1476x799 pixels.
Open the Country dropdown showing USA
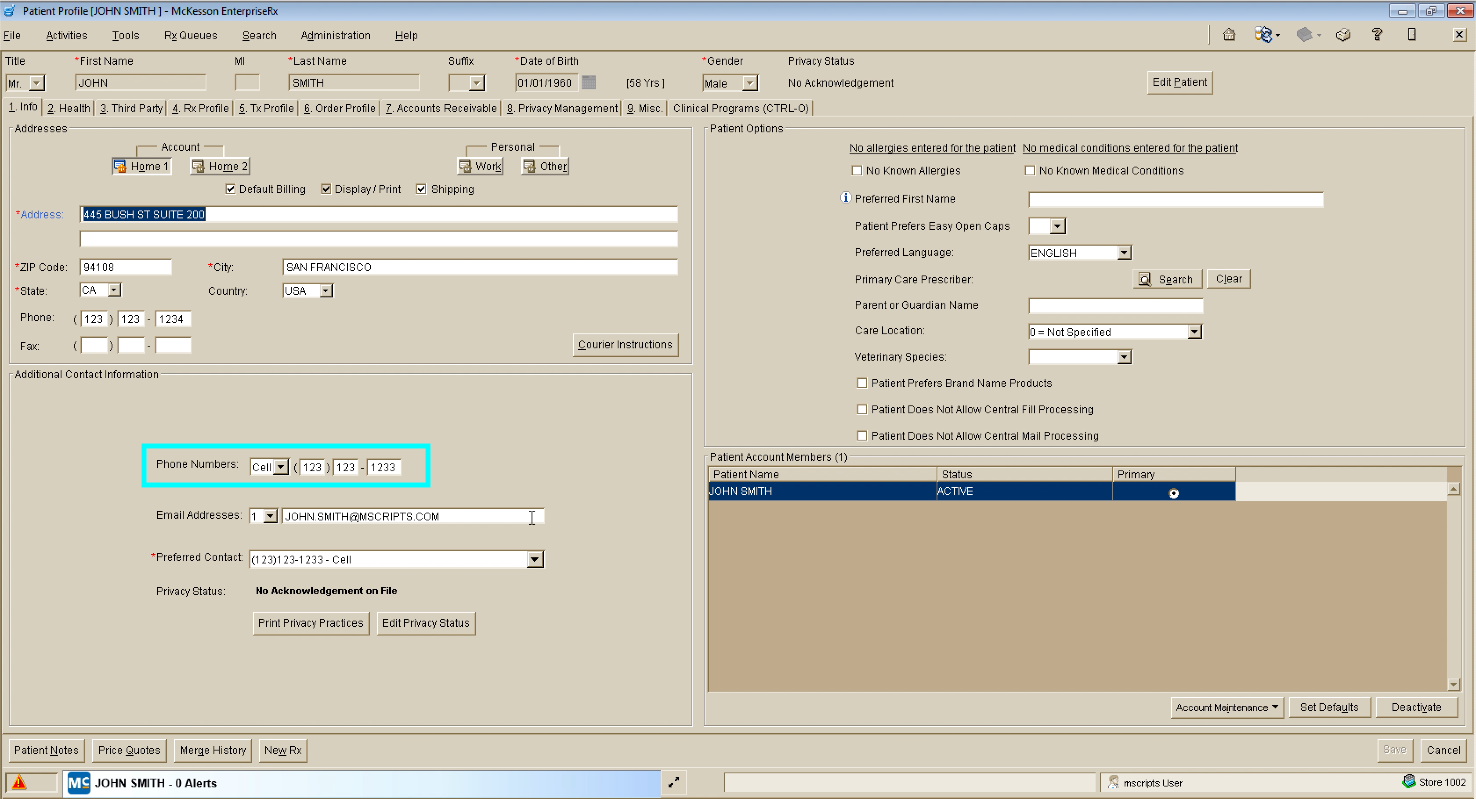tap(326, 290)
